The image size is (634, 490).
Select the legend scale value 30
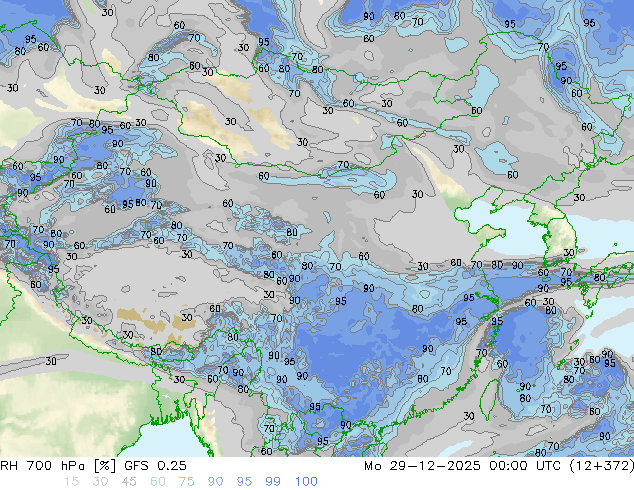100,482
